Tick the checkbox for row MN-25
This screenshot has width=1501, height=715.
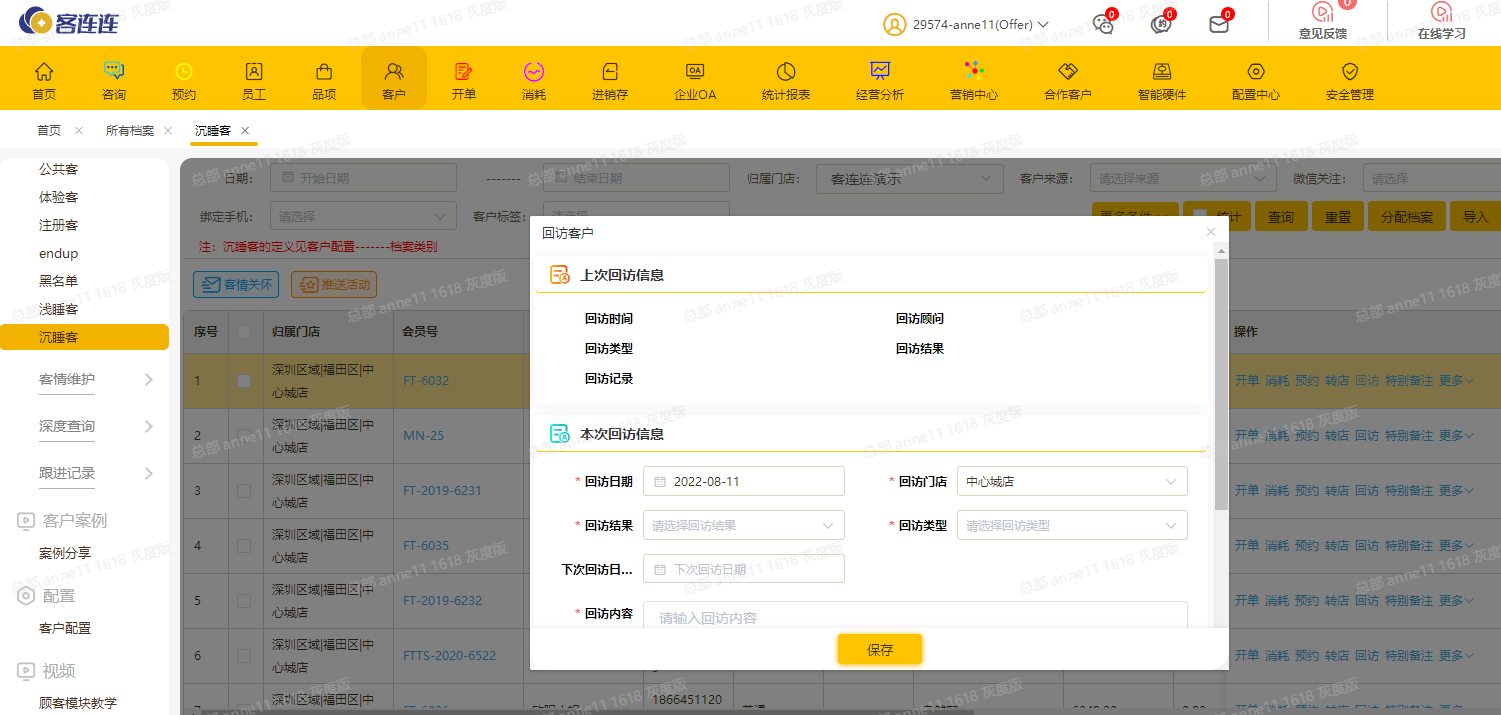coord(244,436)
